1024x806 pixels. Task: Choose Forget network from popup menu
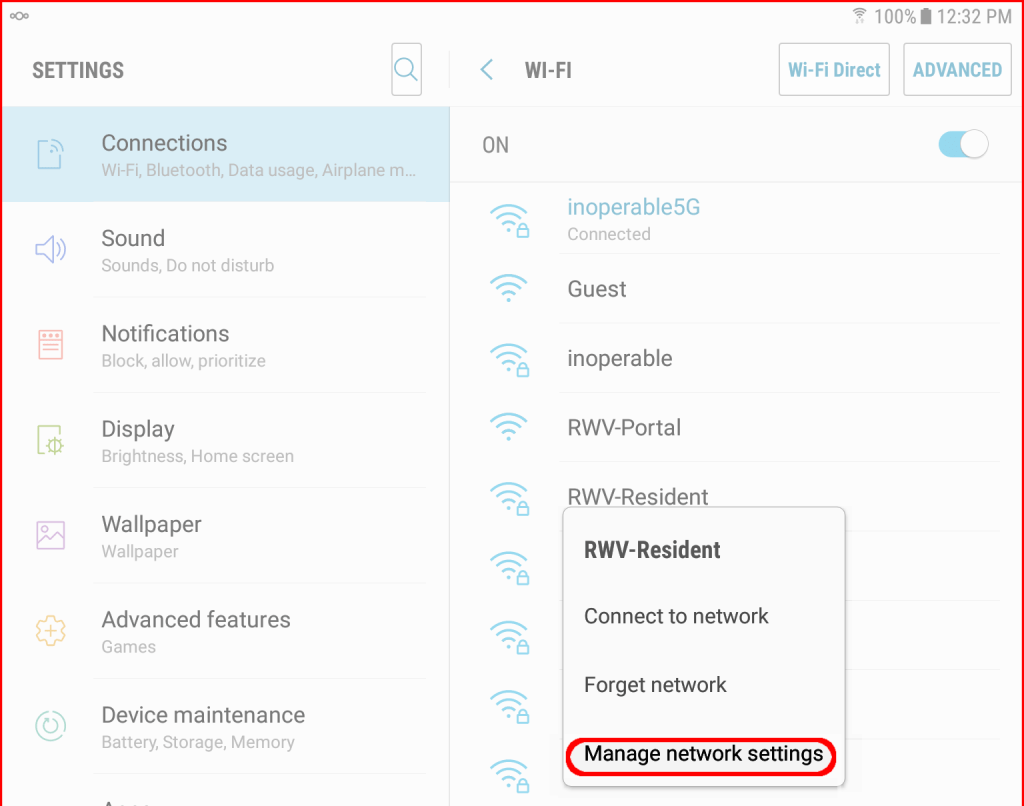pyautogui.click(x=655, y=685)
